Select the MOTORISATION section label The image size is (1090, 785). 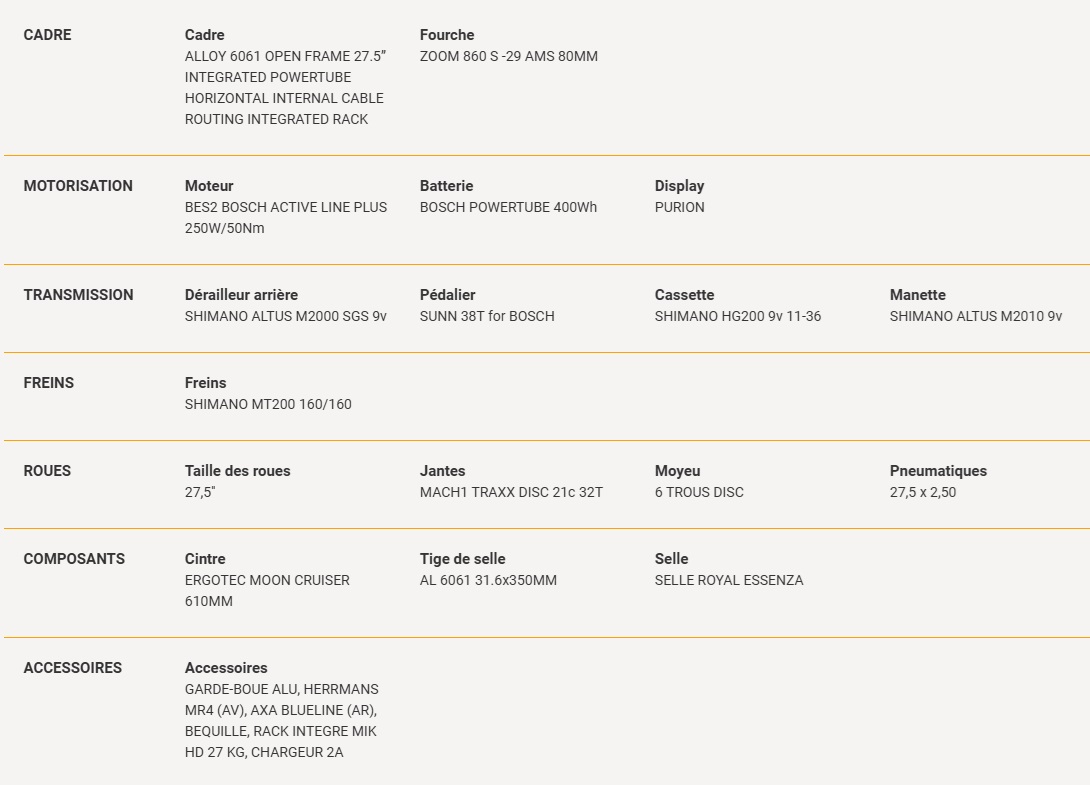pos(78,186)
